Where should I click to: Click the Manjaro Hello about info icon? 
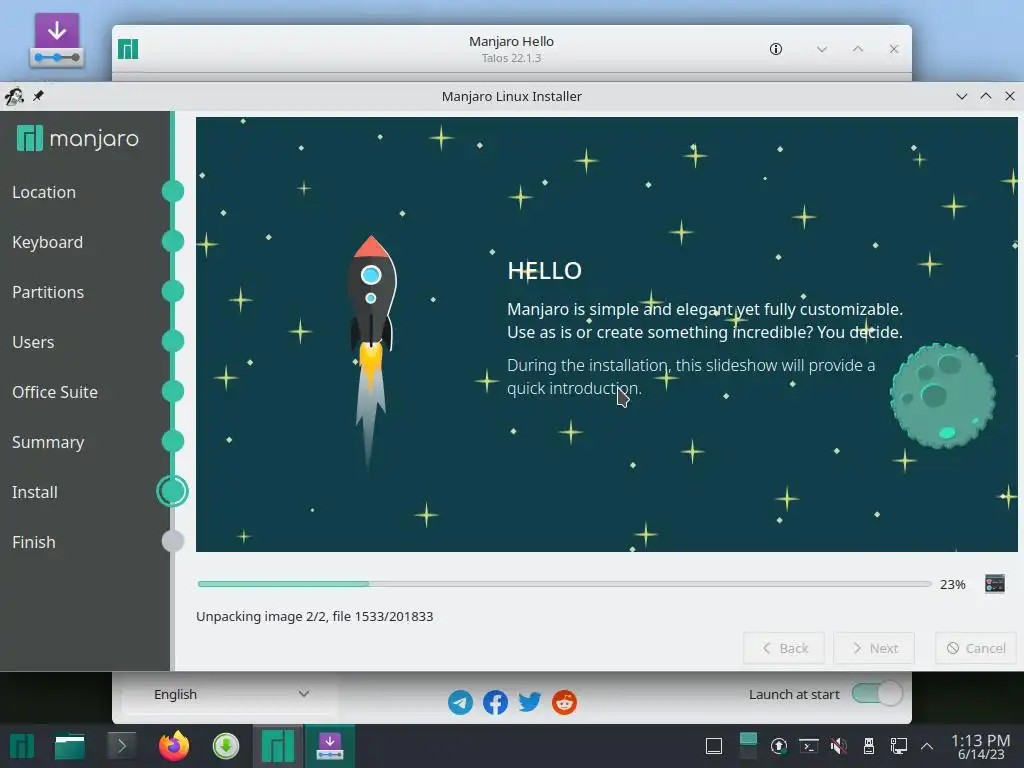(x=776, y=49)
